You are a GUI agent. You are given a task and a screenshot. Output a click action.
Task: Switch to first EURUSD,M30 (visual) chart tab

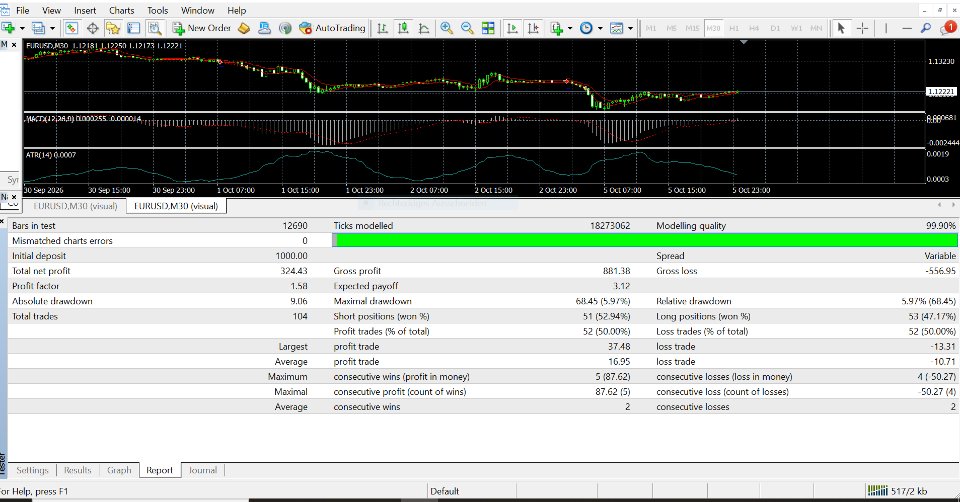coord(75,206)
